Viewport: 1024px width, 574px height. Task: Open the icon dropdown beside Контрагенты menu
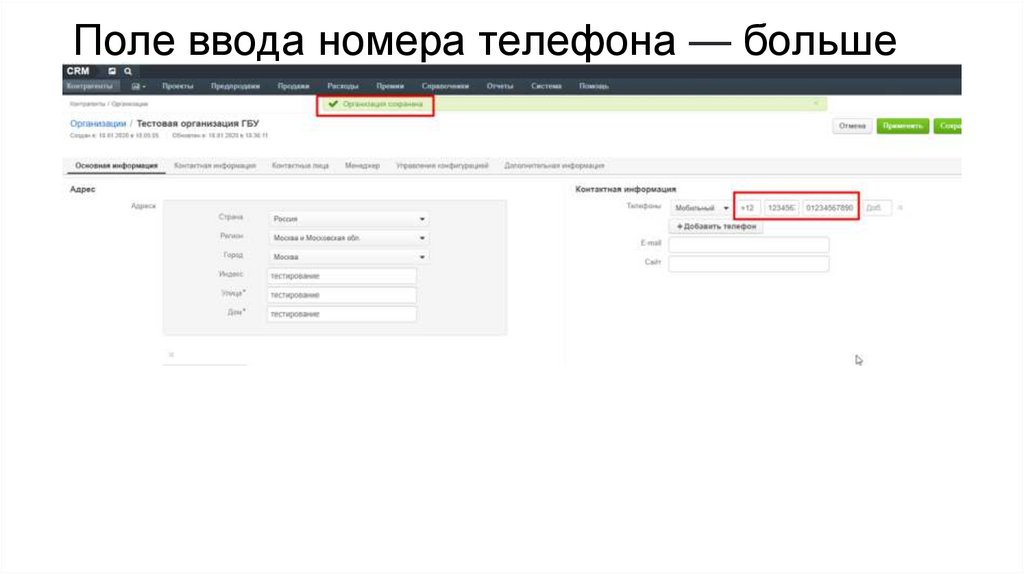pos(138,87)
